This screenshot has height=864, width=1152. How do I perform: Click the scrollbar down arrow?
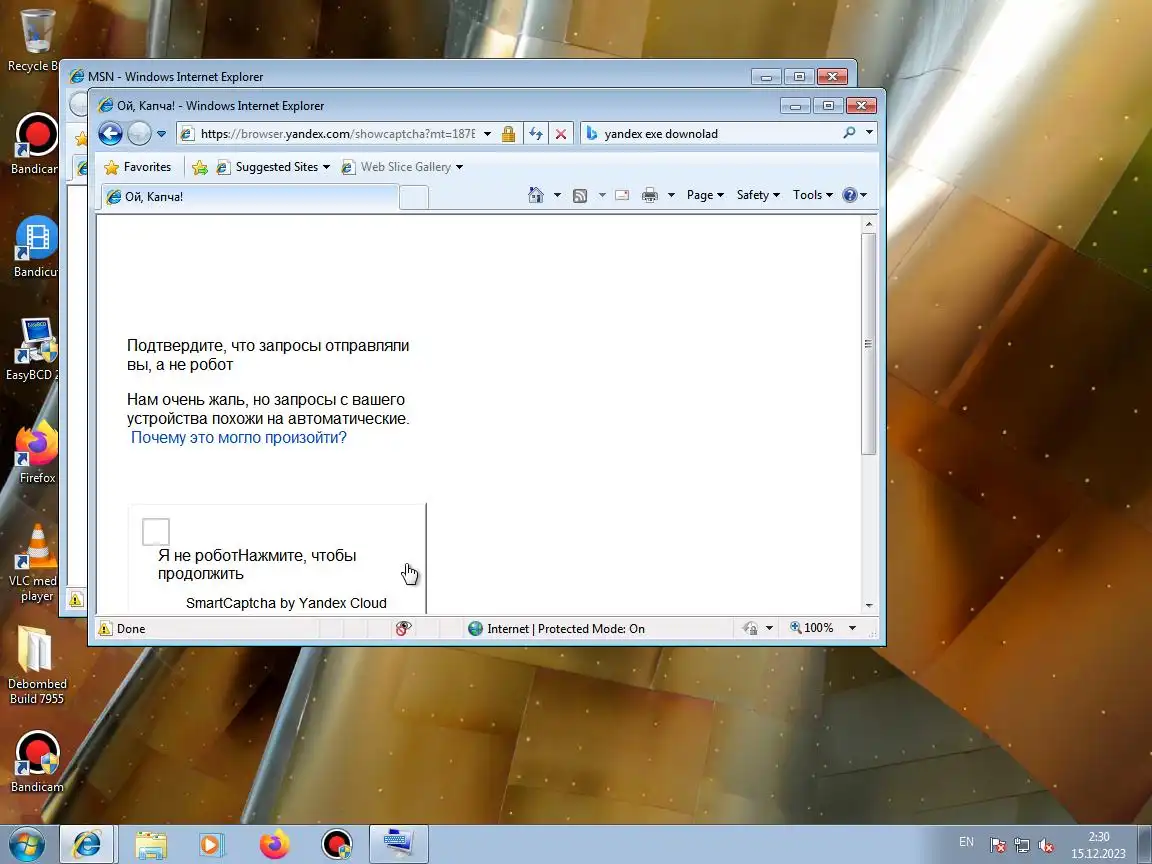869,606
